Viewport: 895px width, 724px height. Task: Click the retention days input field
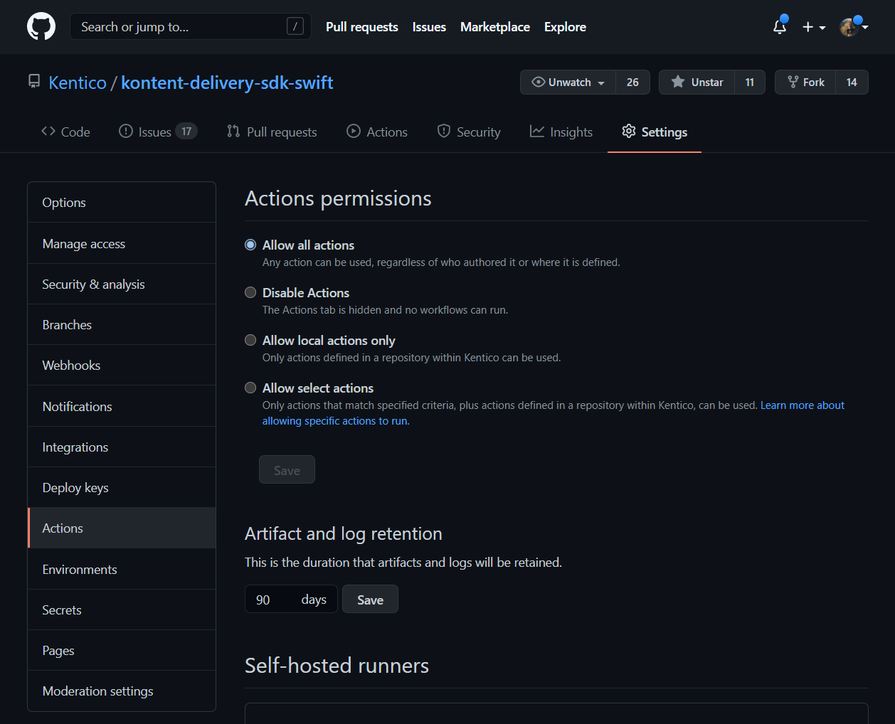tap(272, 600)
